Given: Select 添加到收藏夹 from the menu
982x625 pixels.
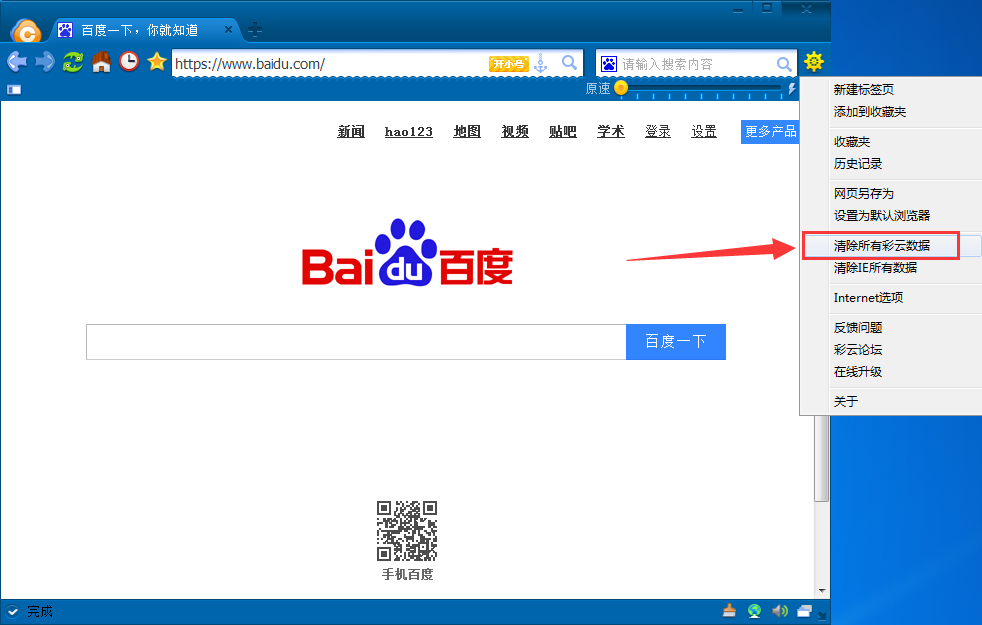Looking at the screenshot, I should click(870, 111).
